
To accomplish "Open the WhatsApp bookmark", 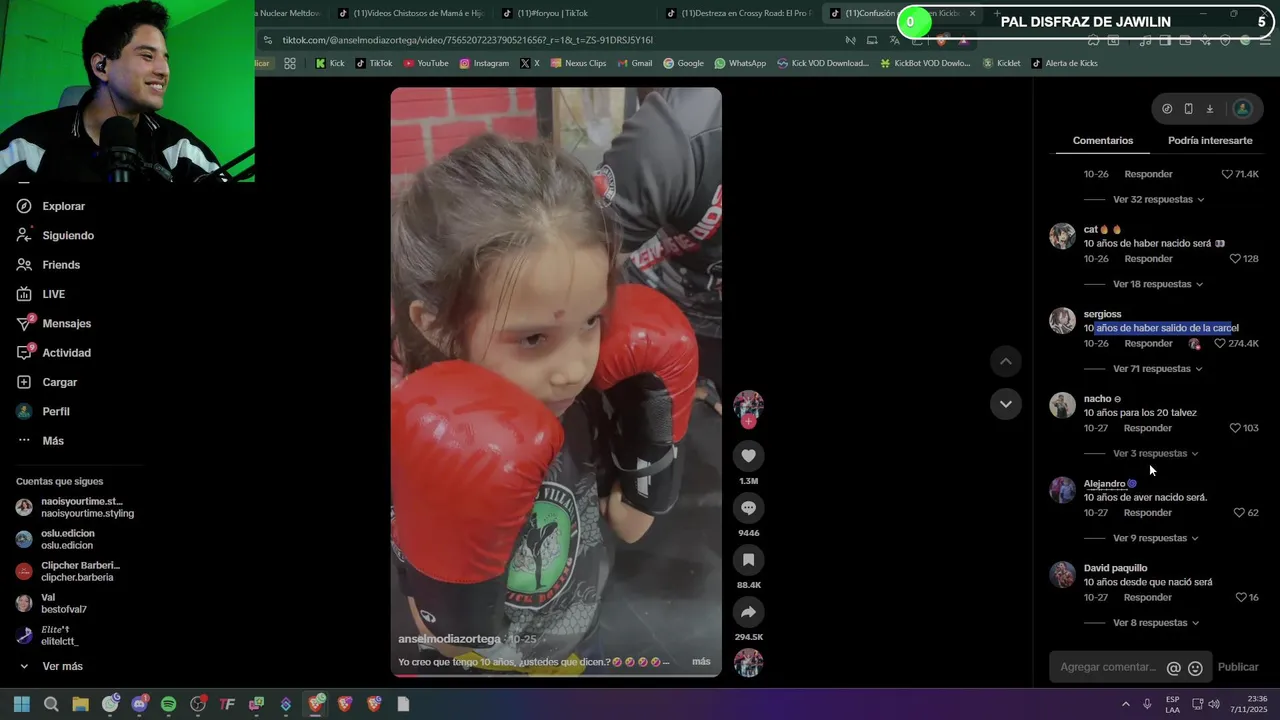I will (740, 63).
